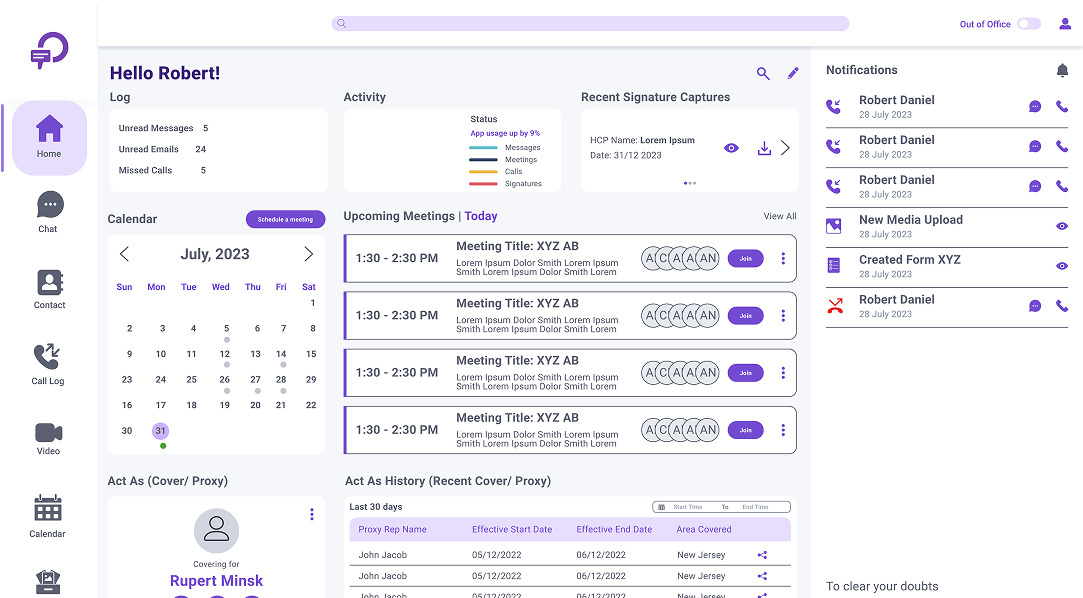Download the recent signature capture
This screenshot has width=1083, height=598.
pyautogui.click(x=764, y=148)
